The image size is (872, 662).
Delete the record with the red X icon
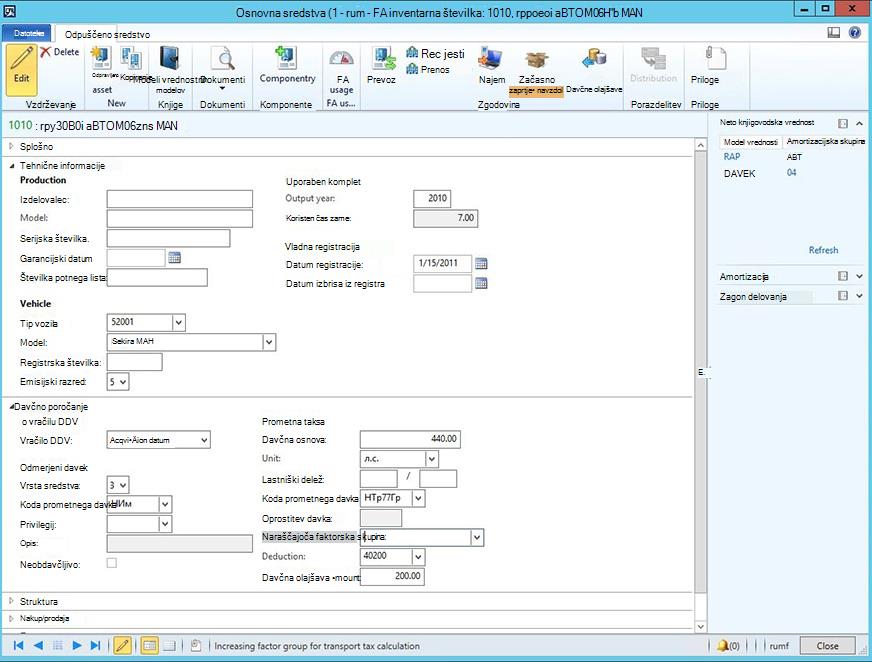[60, 52]
